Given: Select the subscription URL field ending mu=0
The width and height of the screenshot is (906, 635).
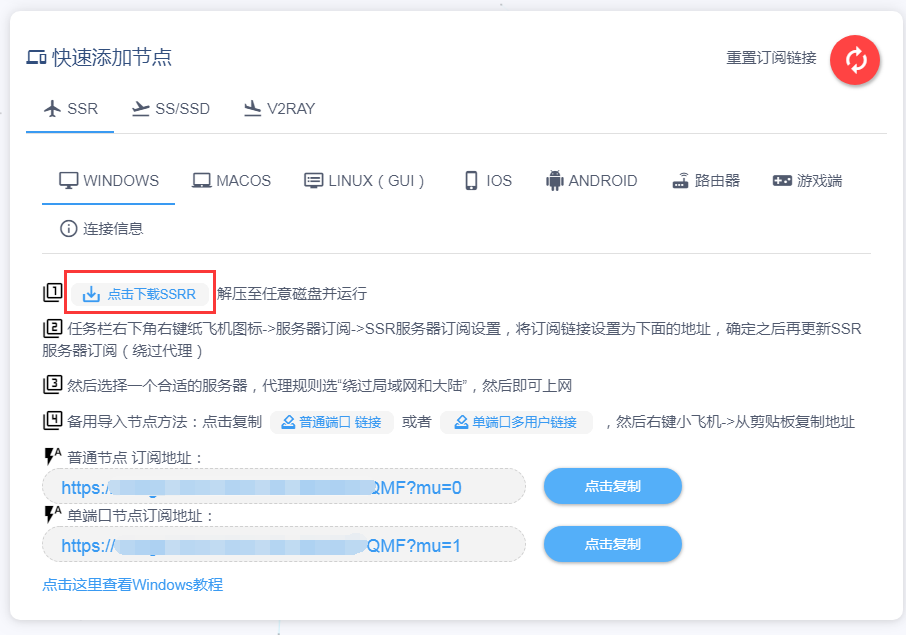Looking at the screenshot, I should [284, 487].
